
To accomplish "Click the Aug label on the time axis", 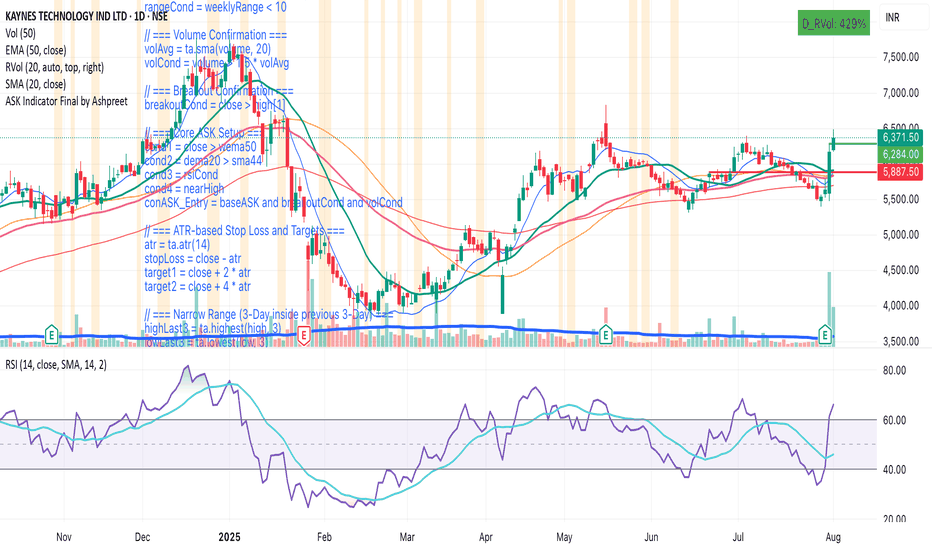I will click(x=833, y=537).
